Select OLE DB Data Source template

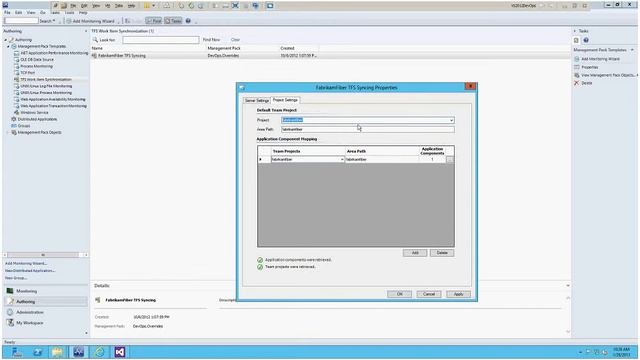point(37,60)
